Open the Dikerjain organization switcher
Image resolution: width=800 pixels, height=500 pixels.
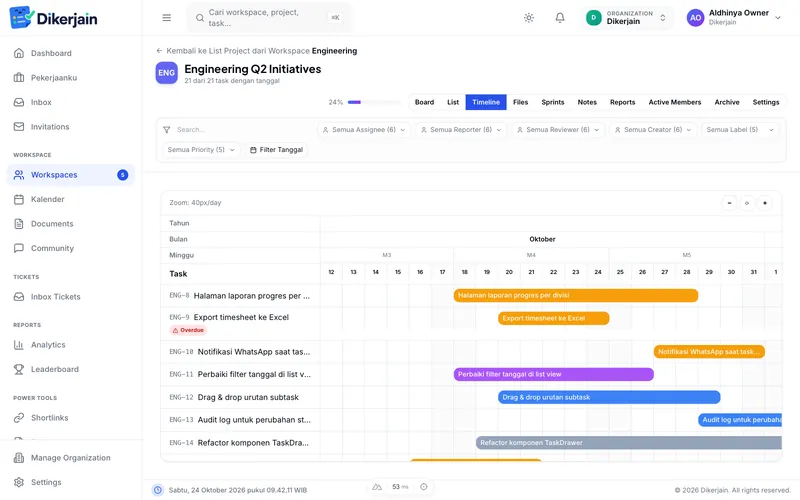tap(627, 18)
